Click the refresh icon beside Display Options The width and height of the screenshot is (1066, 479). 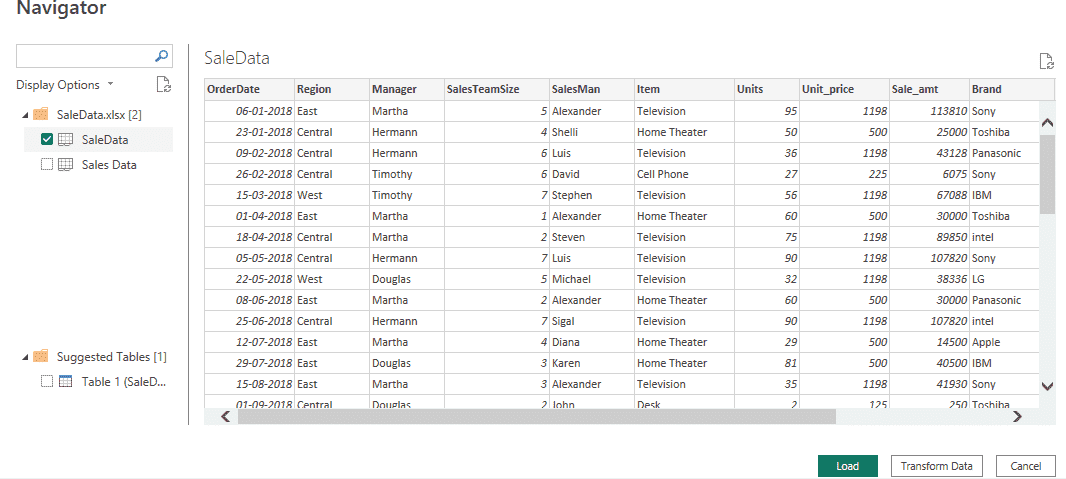(x=164, y=85)
